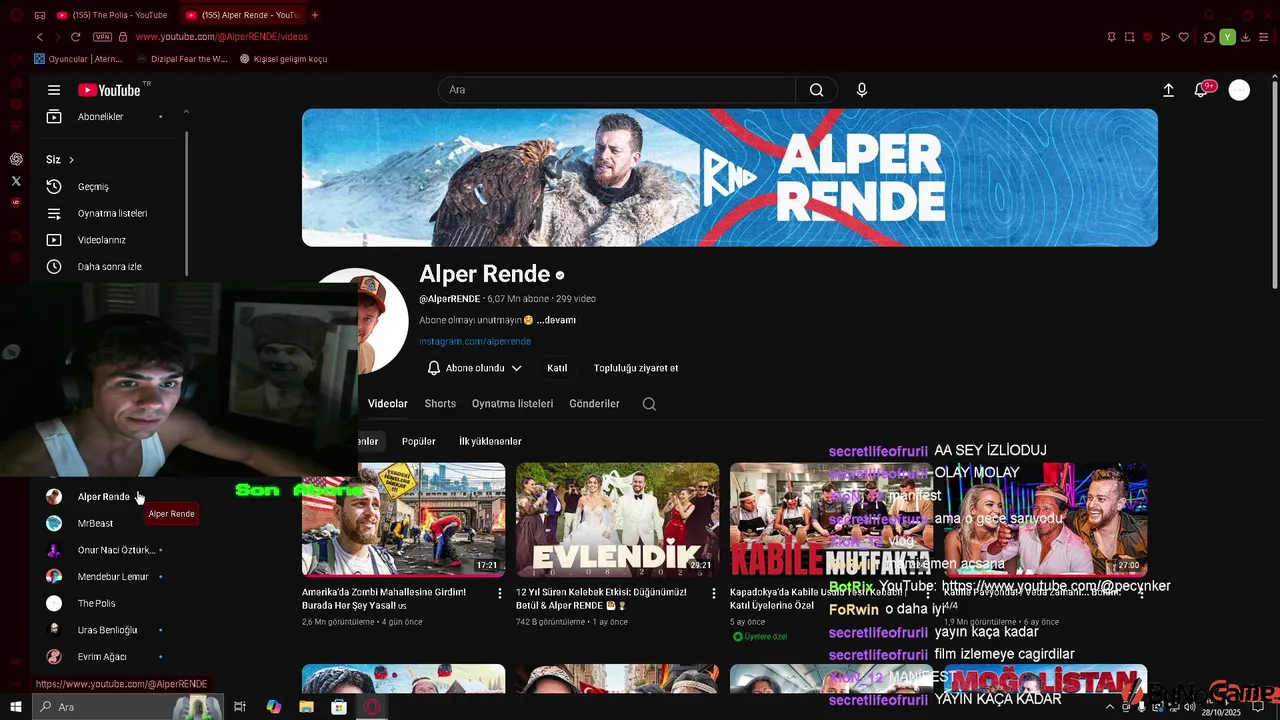
Task: Click the heart bookmark icon in toolbar
Action: 1184,37
